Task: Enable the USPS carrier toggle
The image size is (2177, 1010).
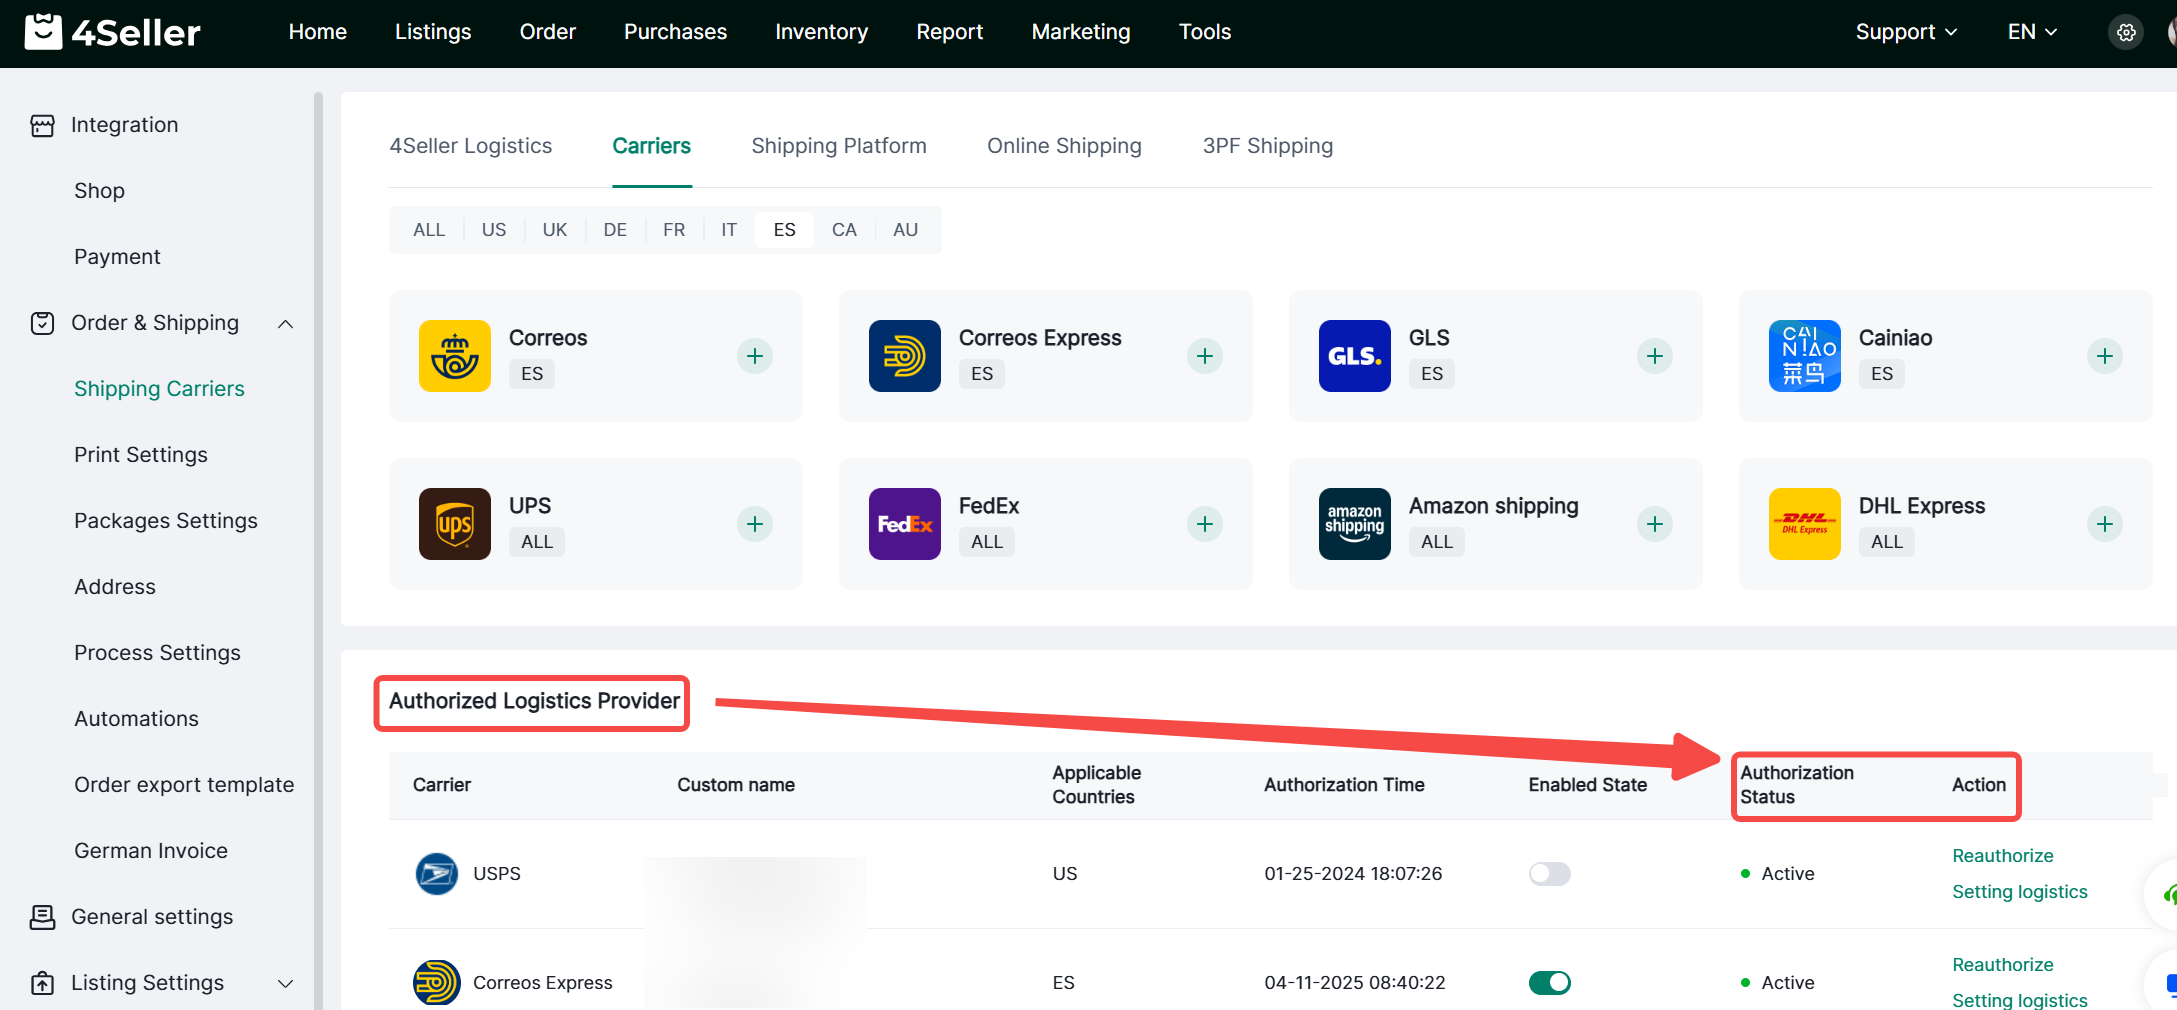Action: (x=1549, y=874)
